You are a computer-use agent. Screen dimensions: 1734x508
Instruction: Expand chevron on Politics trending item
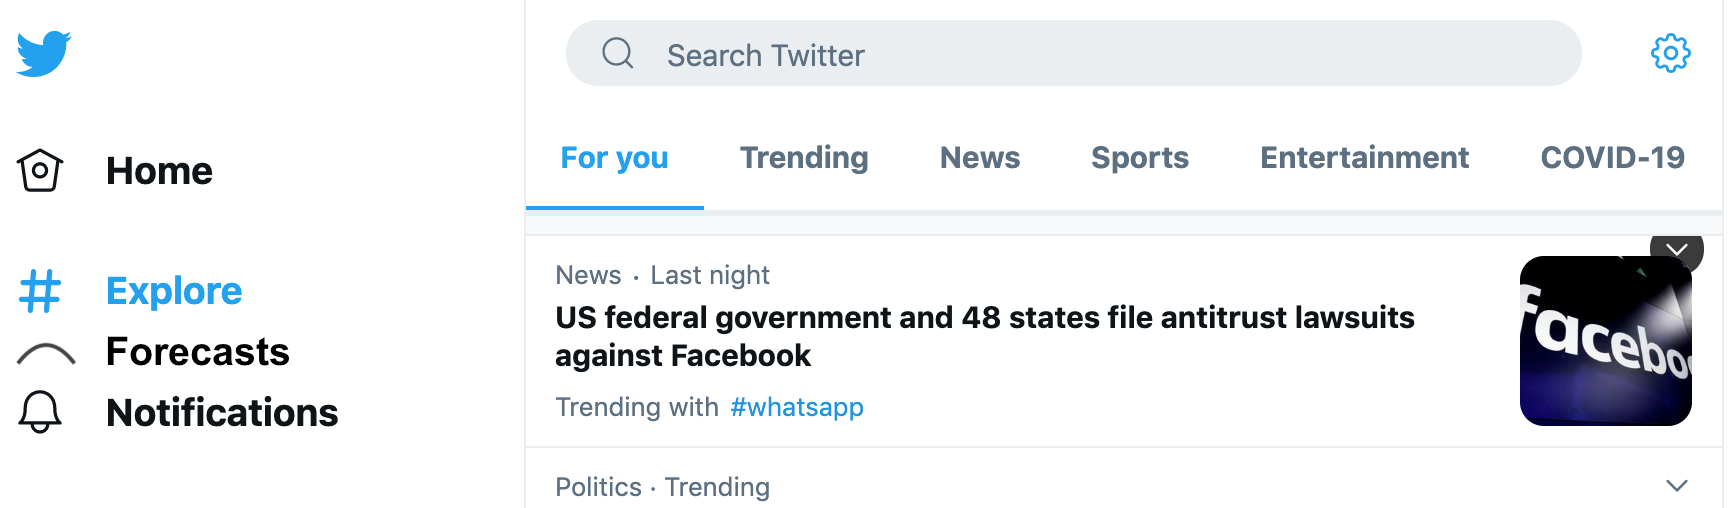pyautogui.click(x=1677, y=486)
